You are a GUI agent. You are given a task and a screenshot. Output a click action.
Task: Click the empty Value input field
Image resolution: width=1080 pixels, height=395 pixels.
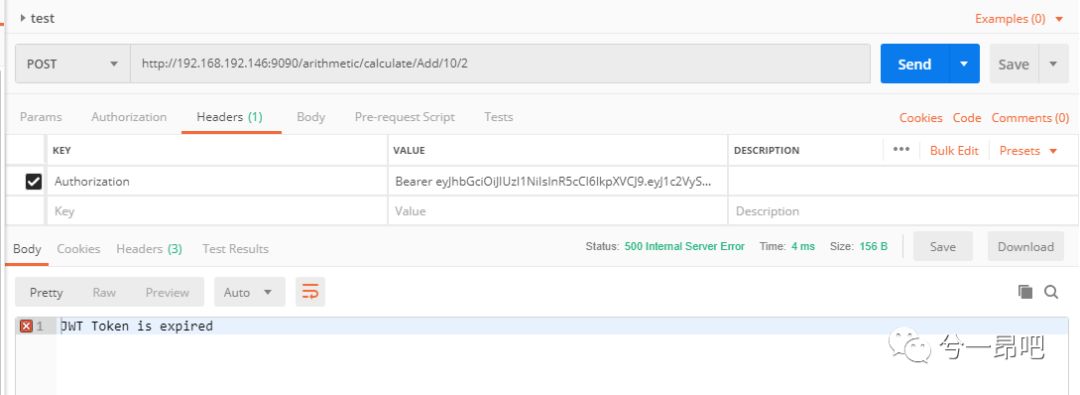557,211
